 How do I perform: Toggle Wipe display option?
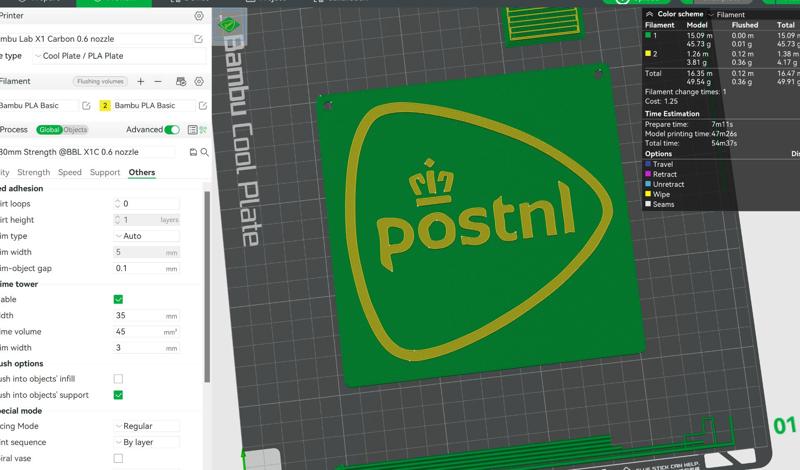[x=648, y=194]
